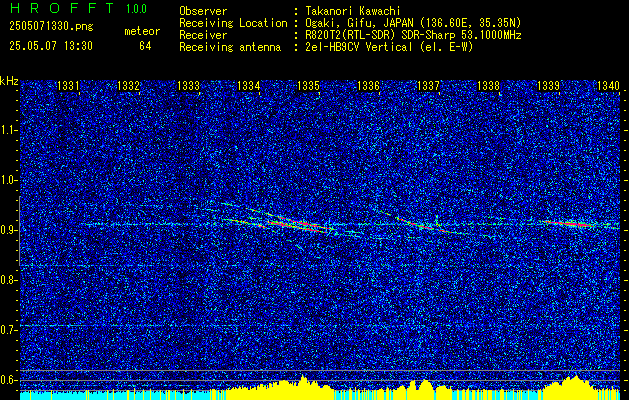This screenshot has width=629, height=400.
Task: Click time marker 1333
Action: [x=188, y=85]
